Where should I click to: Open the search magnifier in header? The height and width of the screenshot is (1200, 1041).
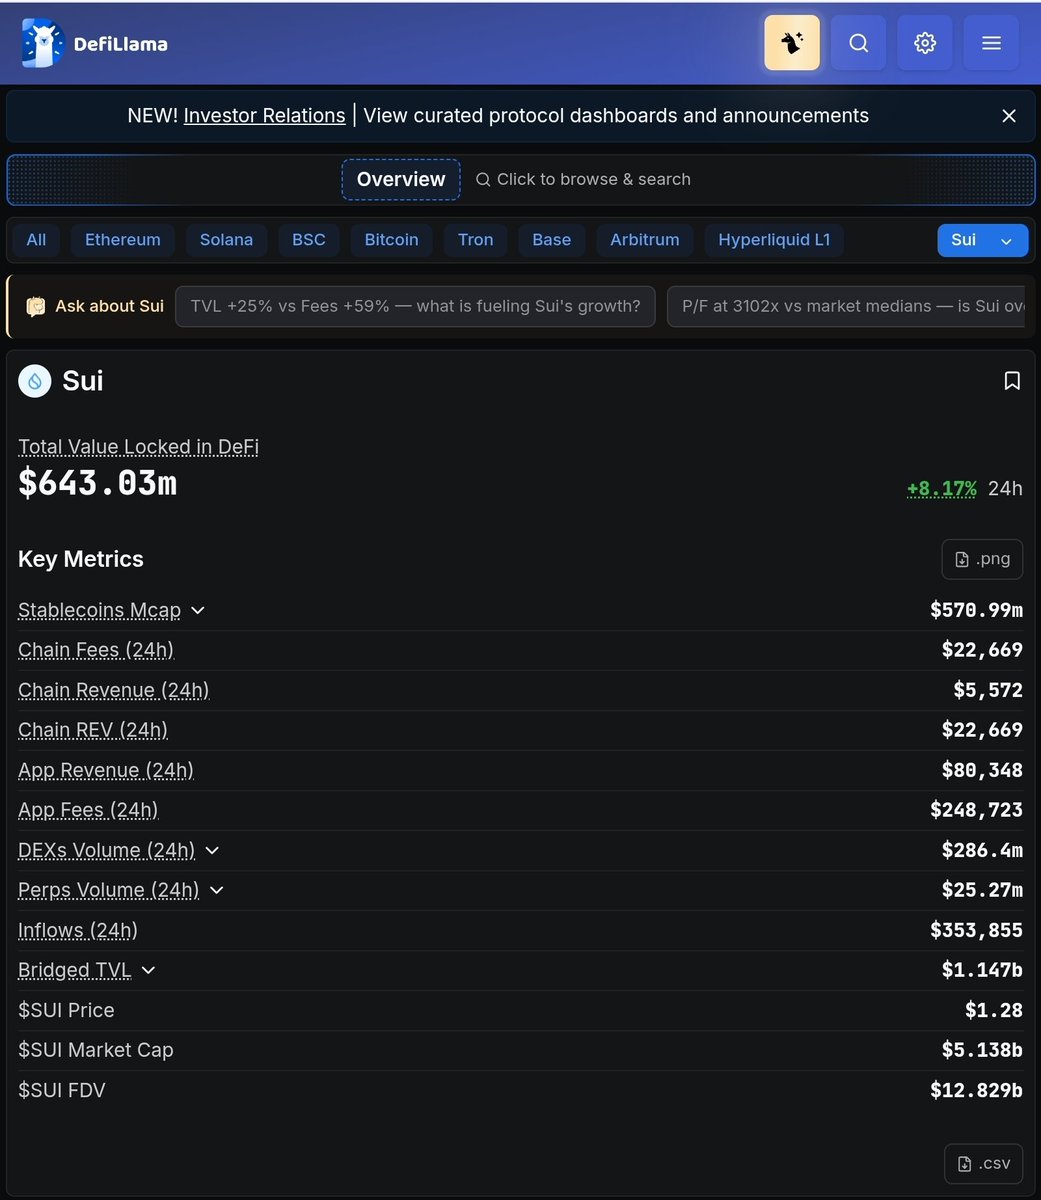pyautogui.click(x=858, y=43)
